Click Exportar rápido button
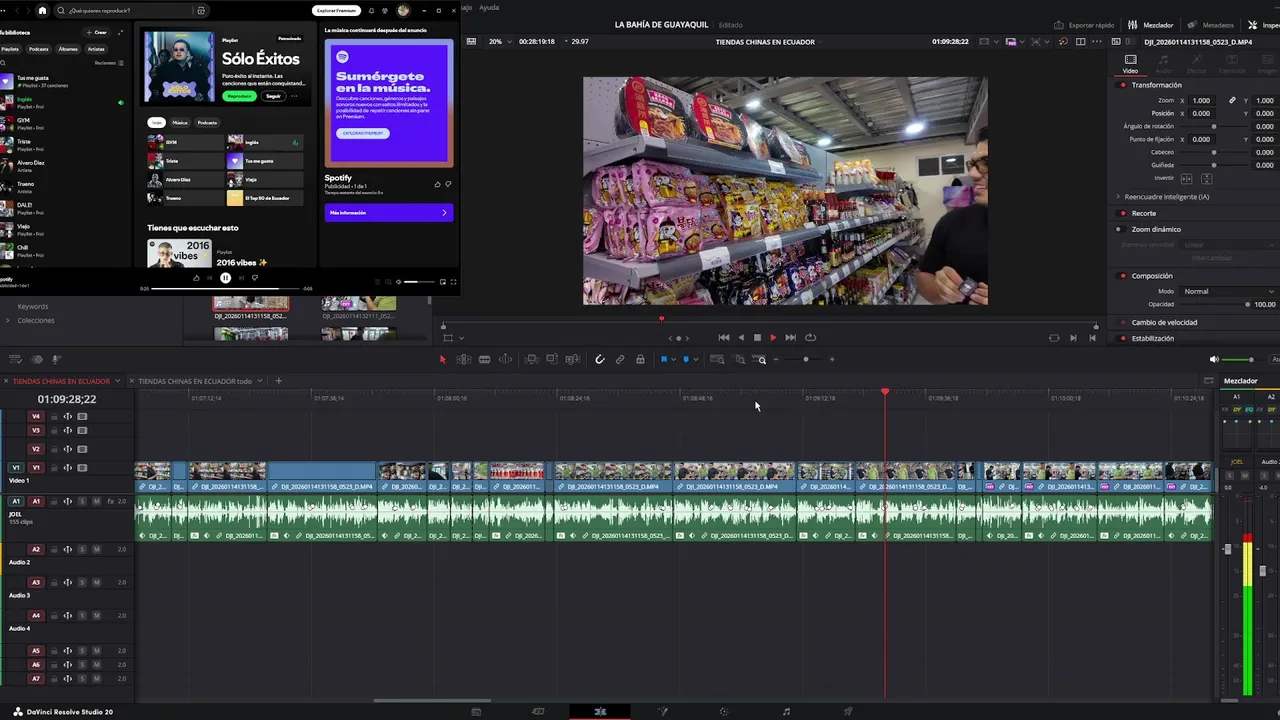The width and height of the screenshot is (1280, 720). point(1085,24)
